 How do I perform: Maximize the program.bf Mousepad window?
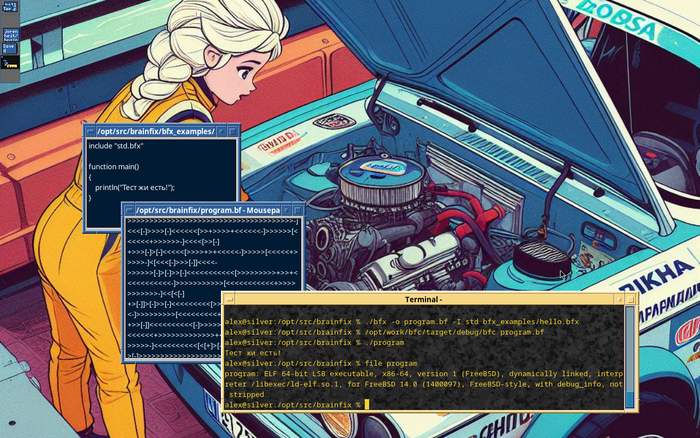coord(298,210)
